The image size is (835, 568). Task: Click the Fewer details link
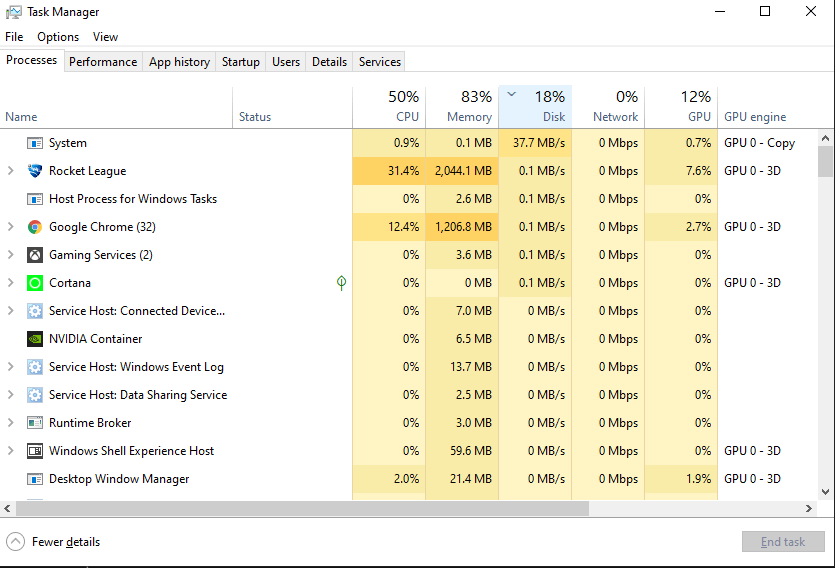[x=66, y=541]
